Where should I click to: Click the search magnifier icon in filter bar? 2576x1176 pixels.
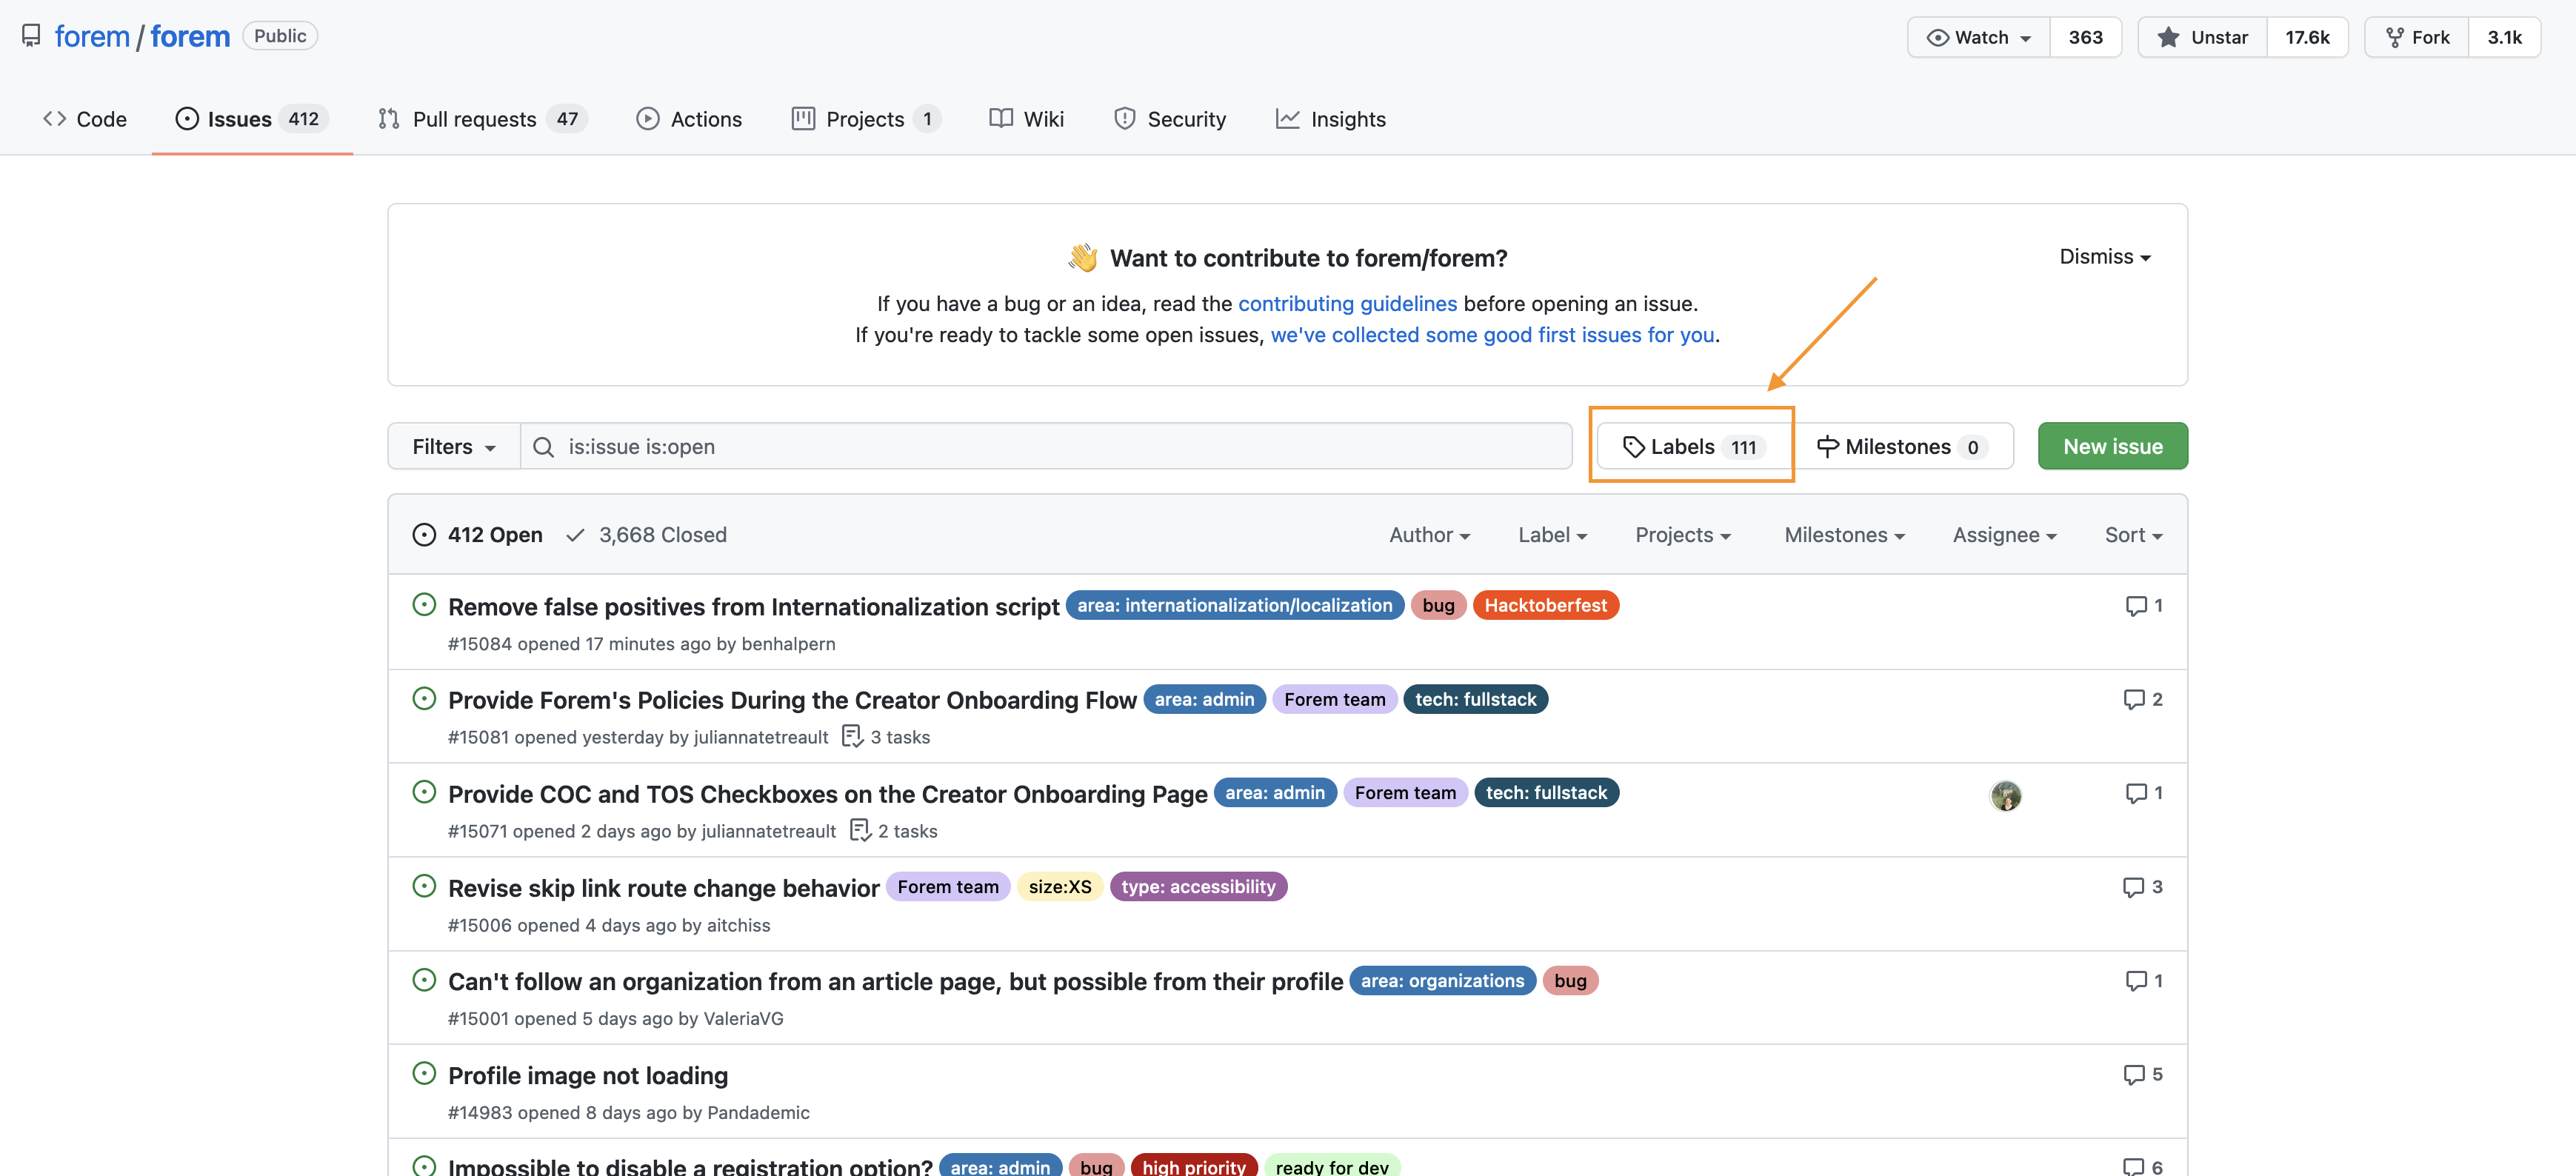(x=543, y=447)
